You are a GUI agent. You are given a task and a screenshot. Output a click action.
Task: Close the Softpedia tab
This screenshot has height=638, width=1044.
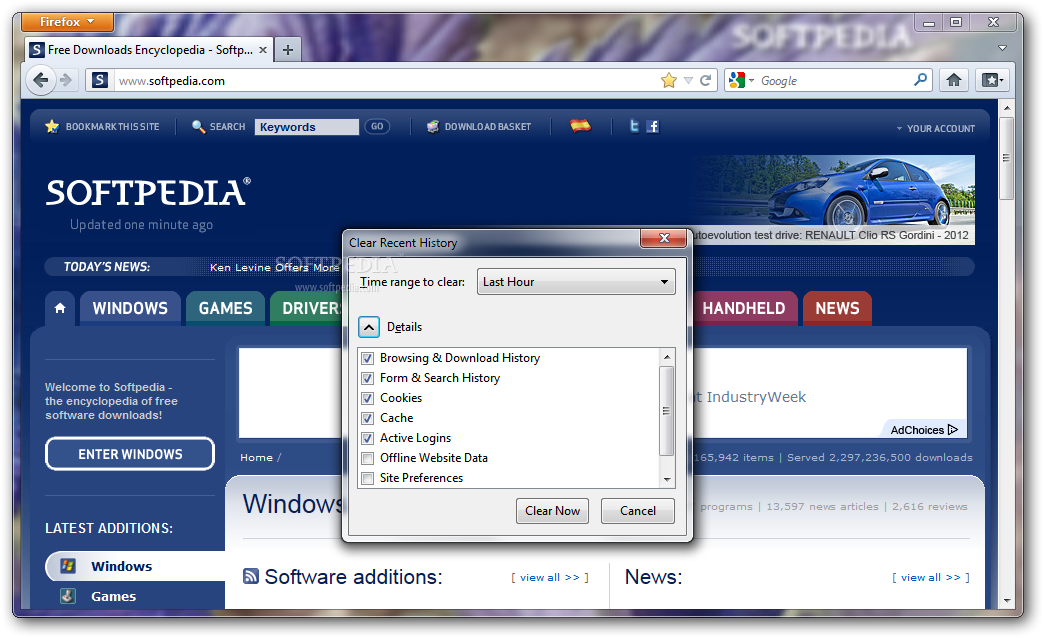[x=263, y=50]
